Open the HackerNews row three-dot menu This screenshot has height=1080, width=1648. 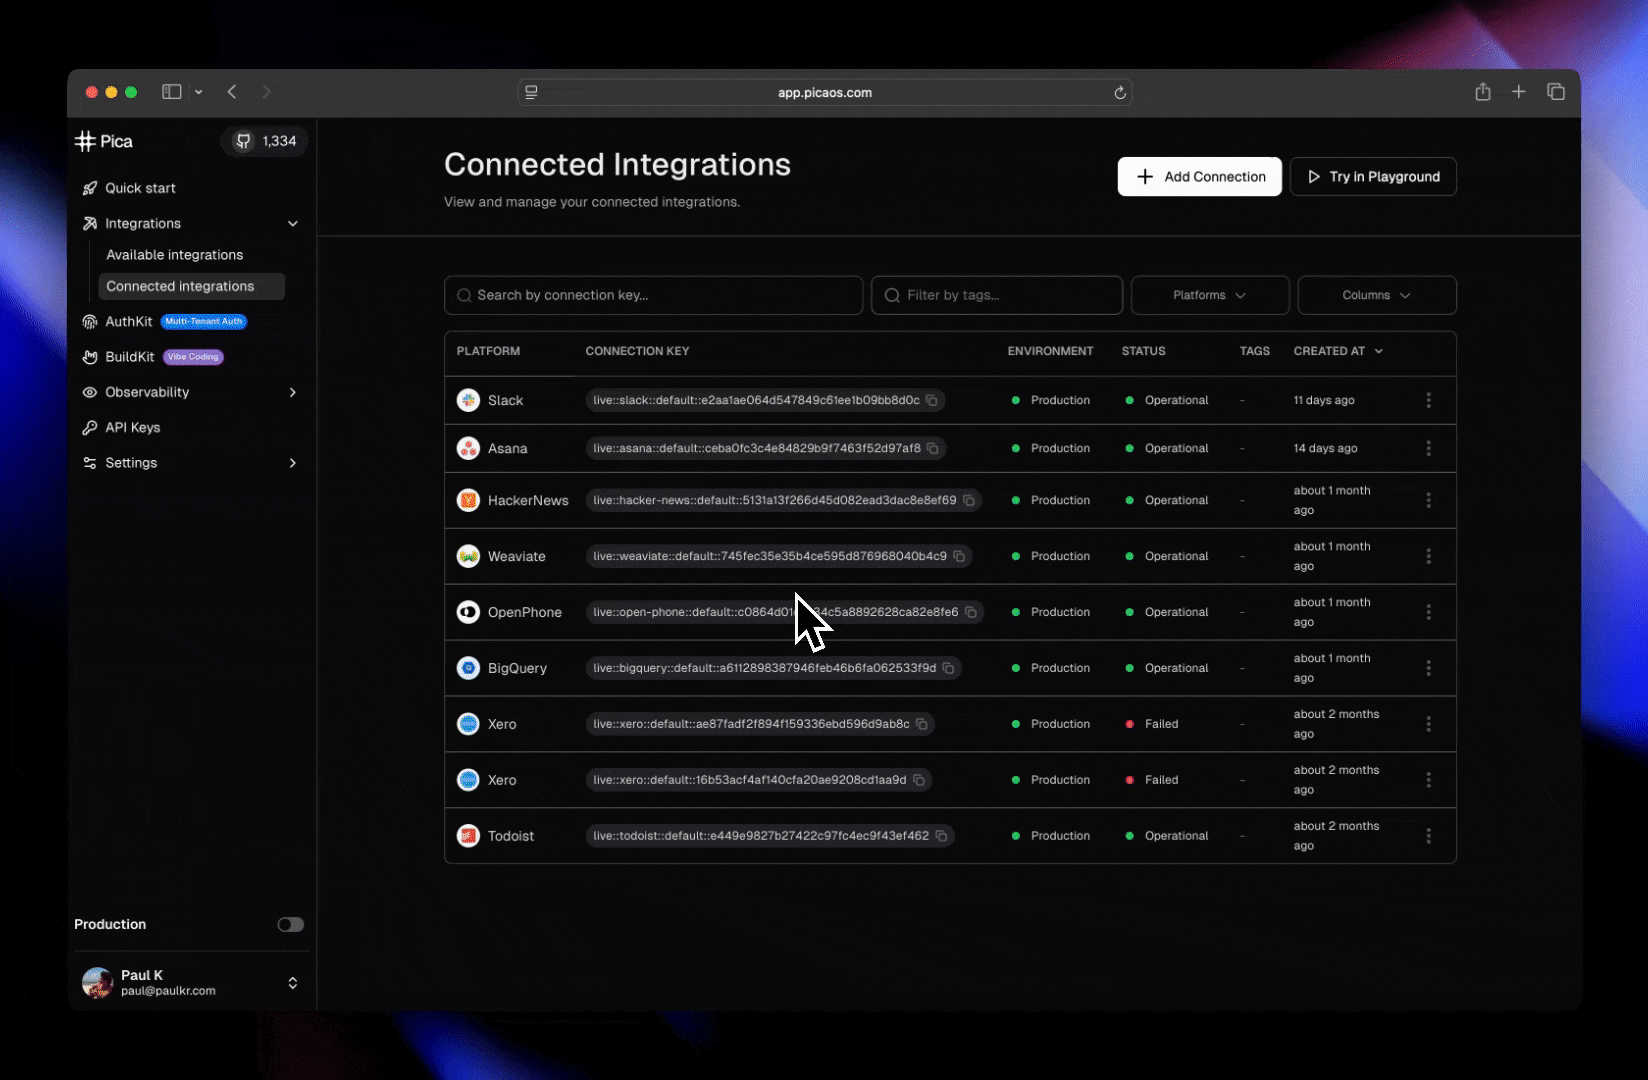tap(1428, 500)
